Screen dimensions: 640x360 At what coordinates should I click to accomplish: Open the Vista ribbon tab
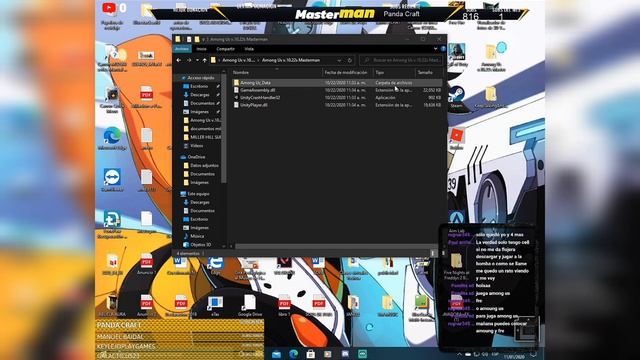249,49
